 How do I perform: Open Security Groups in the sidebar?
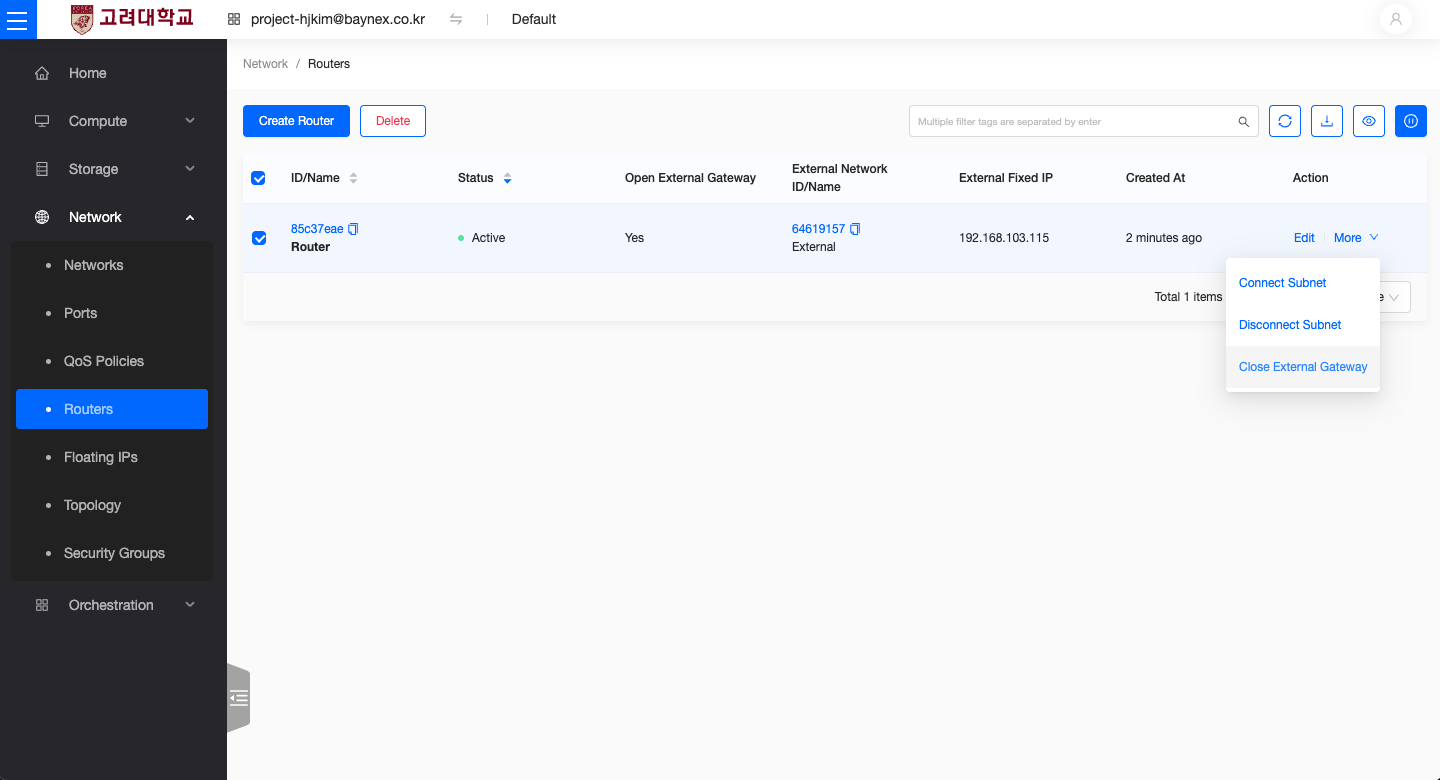(112, 553)
